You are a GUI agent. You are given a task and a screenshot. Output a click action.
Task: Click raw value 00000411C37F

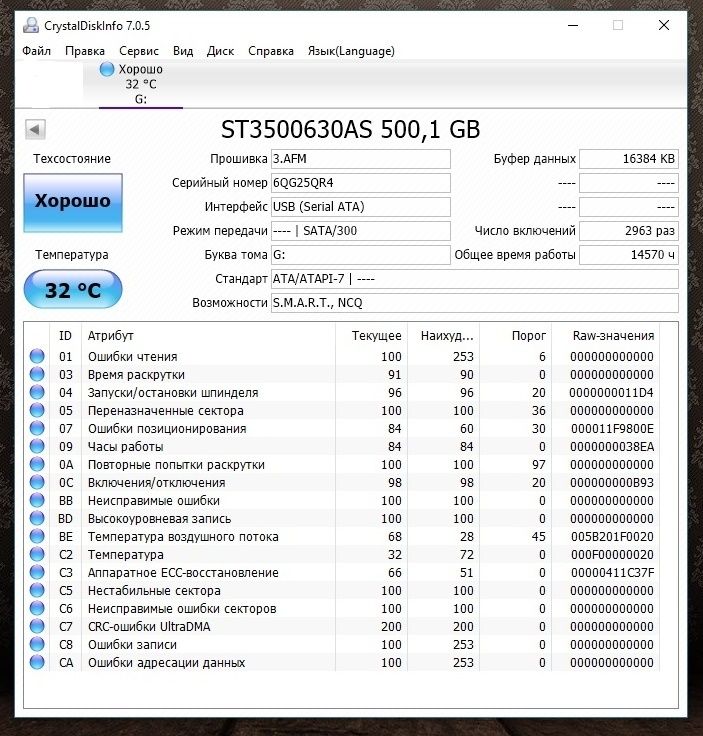pyautogui.click(x=612, y=573)
